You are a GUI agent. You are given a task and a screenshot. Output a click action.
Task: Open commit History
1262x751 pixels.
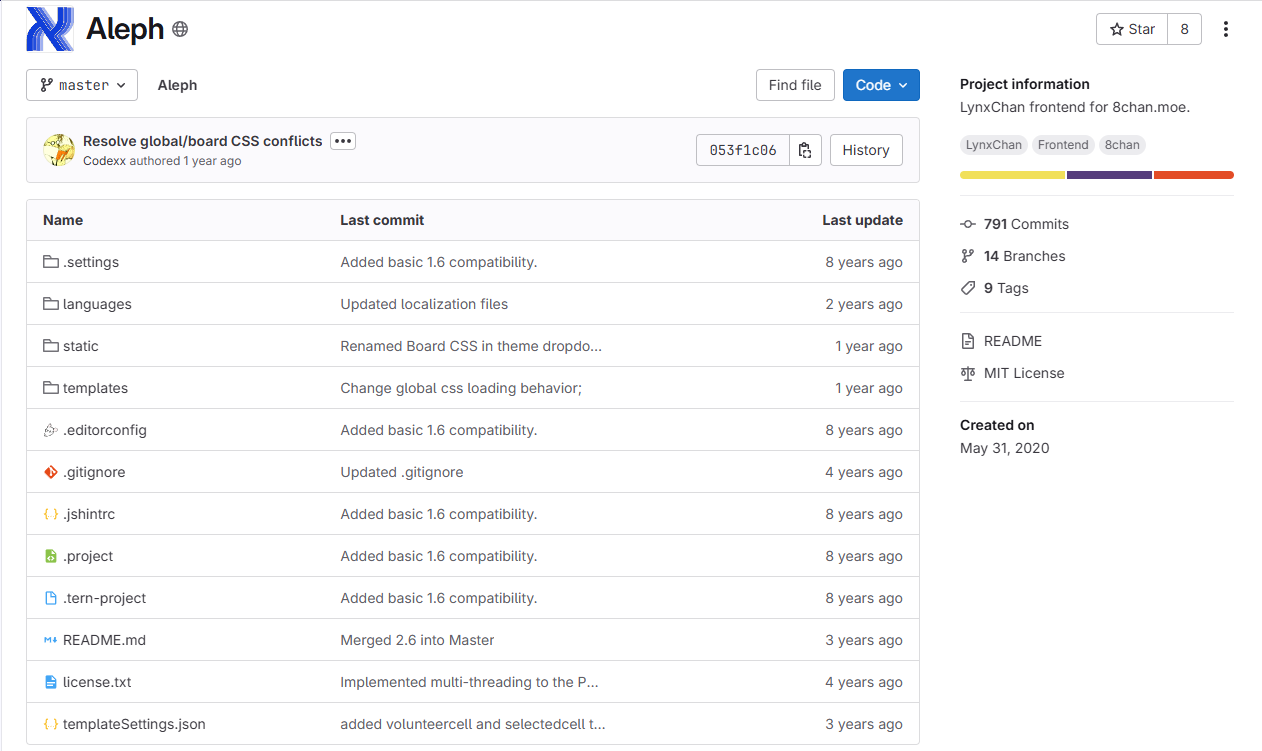(866, 150)
